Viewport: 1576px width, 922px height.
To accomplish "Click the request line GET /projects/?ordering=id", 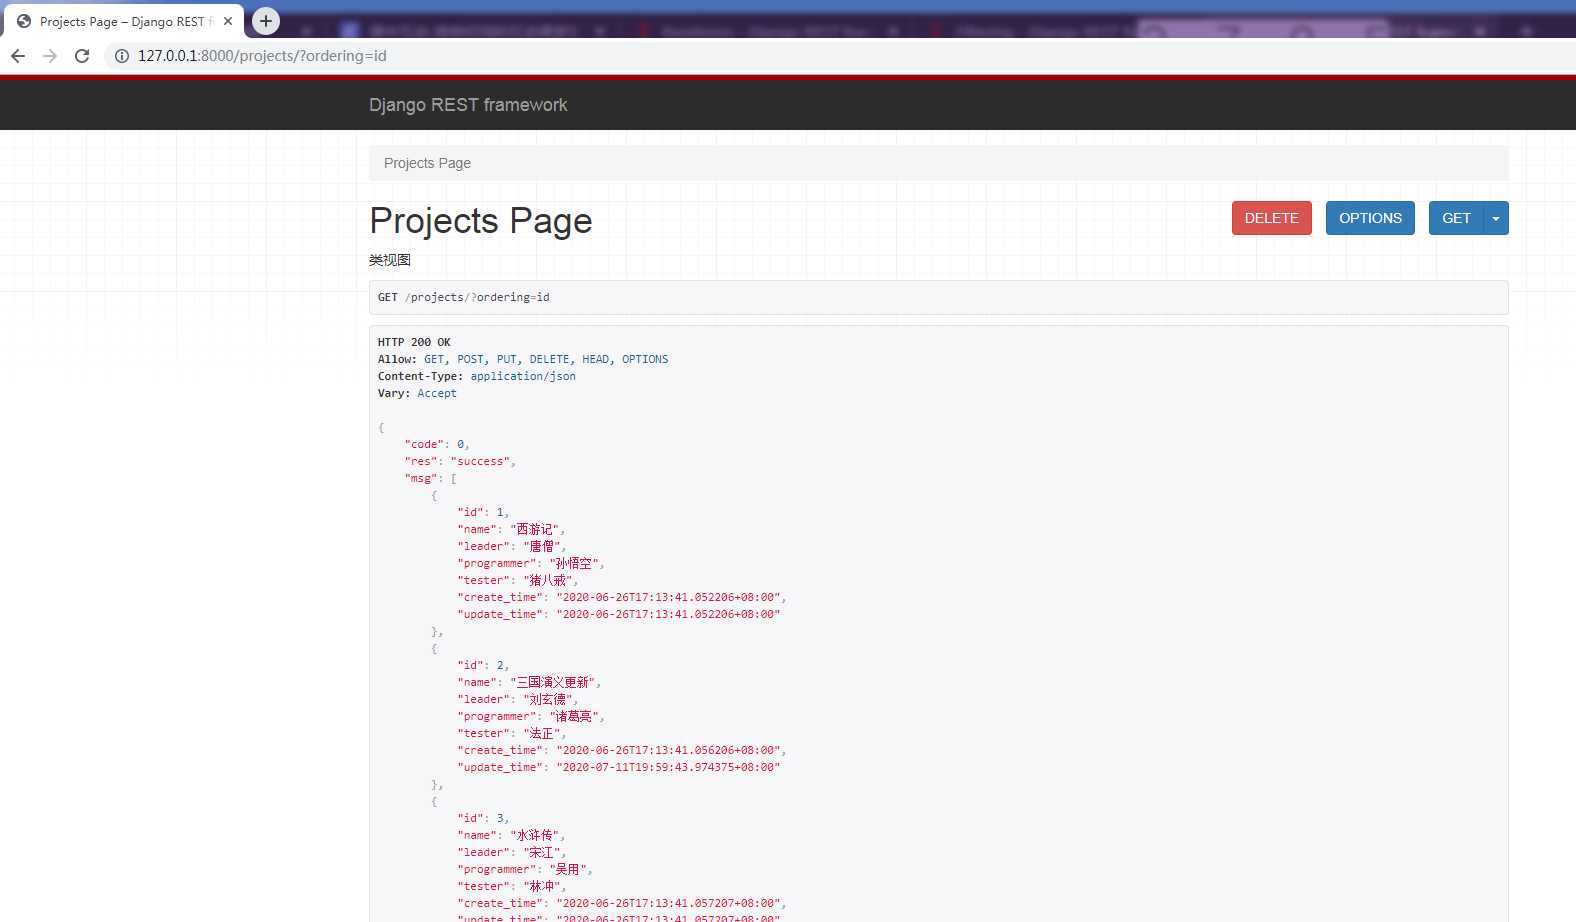I will pos(464,297).
